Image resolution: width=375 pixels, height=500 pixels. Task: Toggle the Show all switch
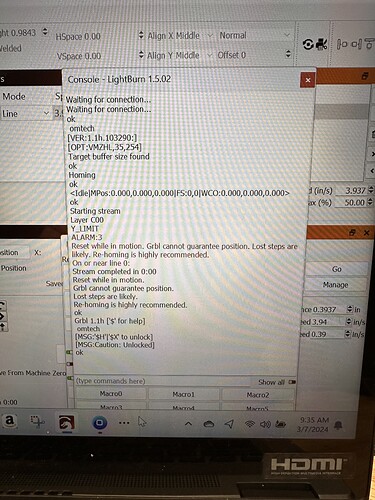(x=292, y=382)
